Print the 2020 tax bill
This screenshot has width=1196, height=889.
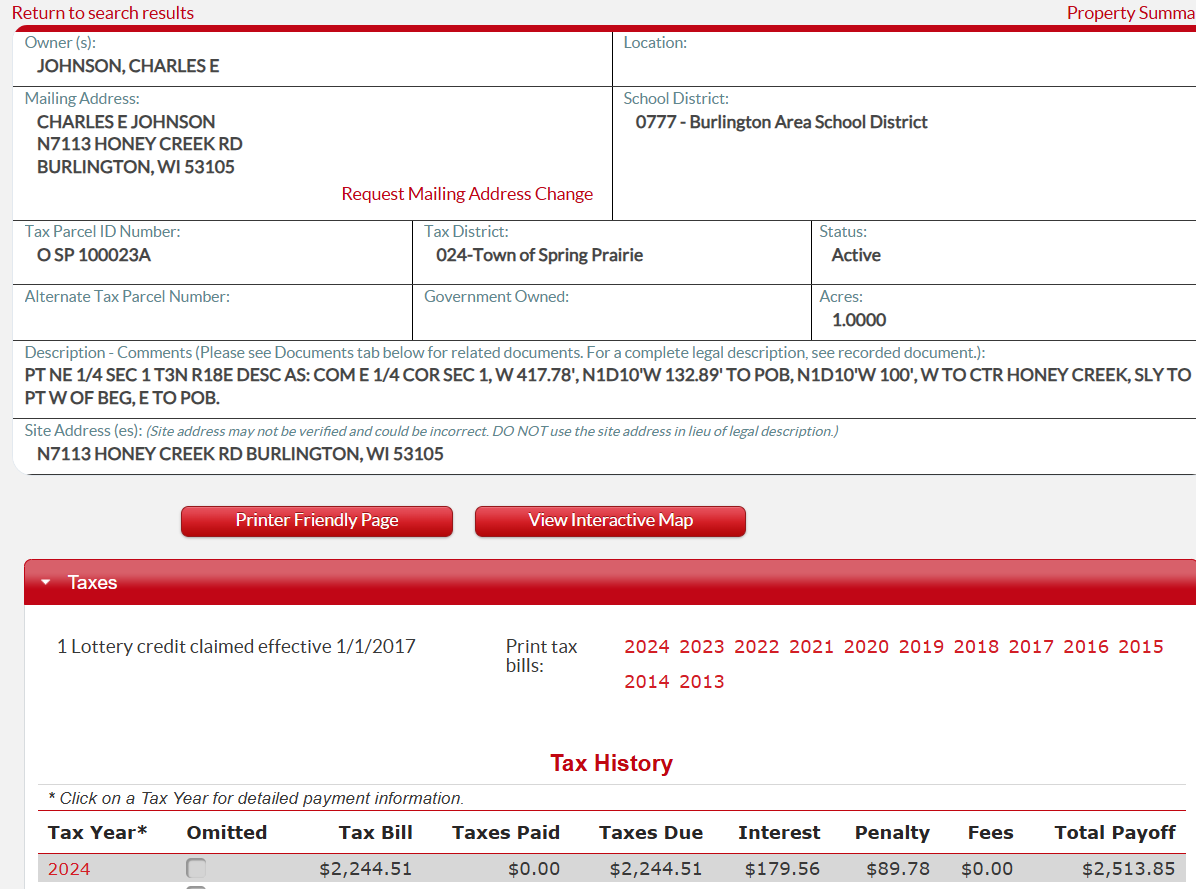click(866, 647)
